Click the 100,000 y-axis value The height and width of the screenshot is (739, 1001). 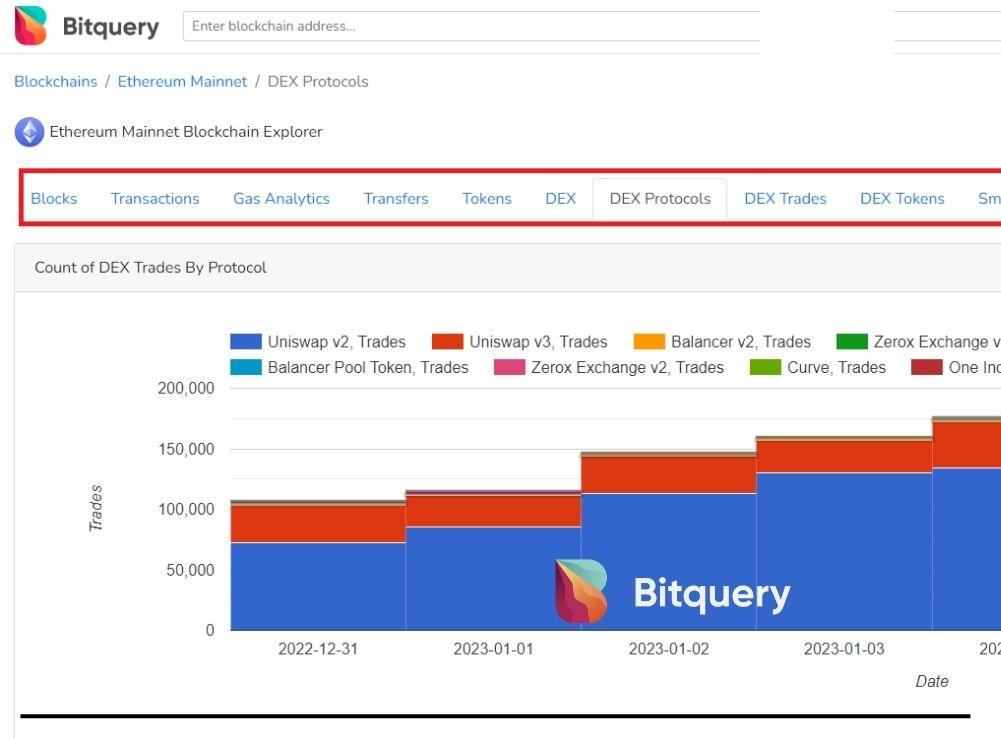(186, 509)
